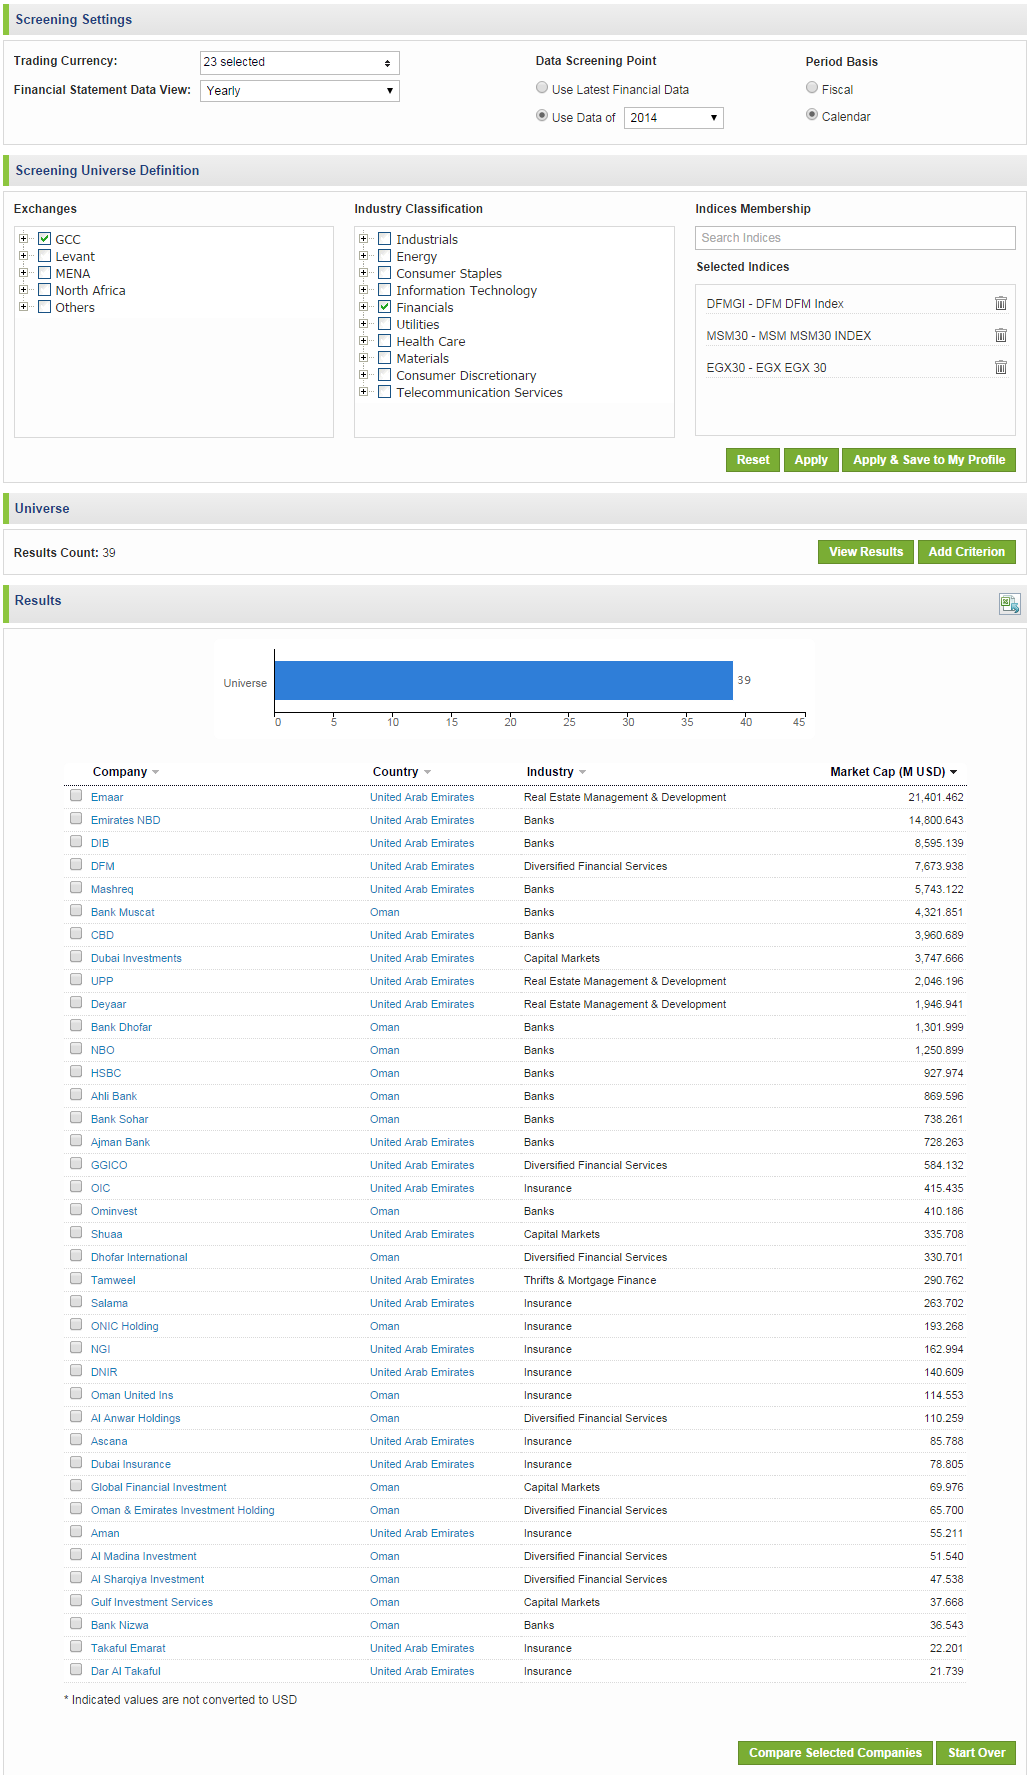Click the Search Indices field
The height and width of the screenshot is (1775, 1030).
tap(855, 238)
